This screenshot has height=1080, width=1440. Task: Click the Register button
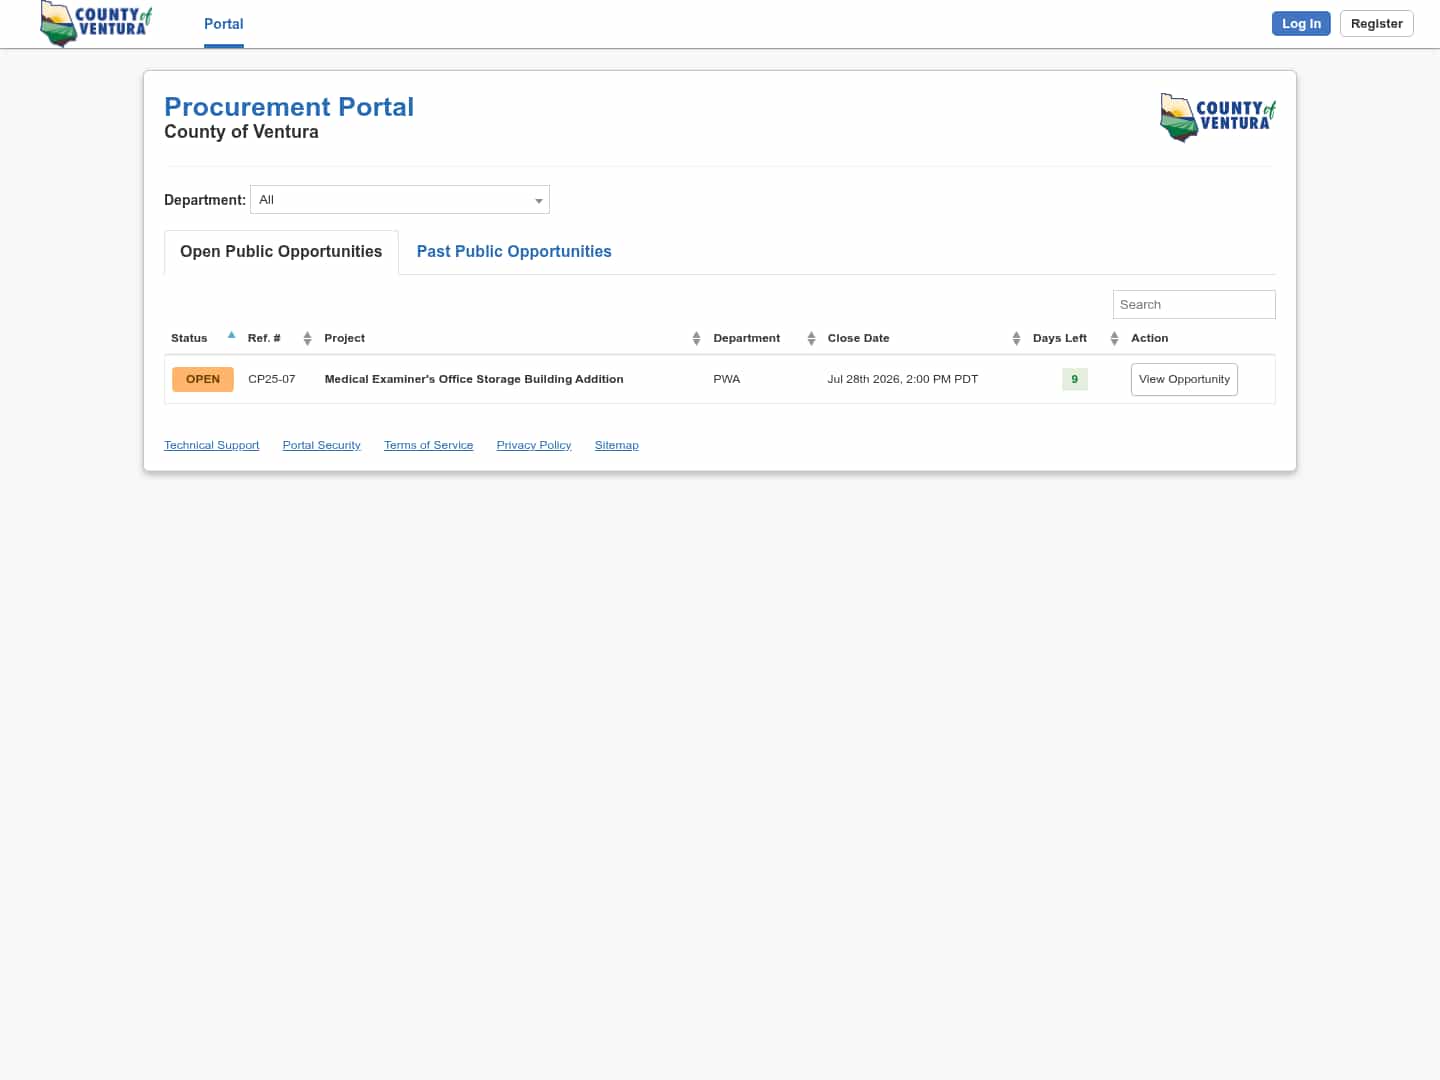(1377, 24)
